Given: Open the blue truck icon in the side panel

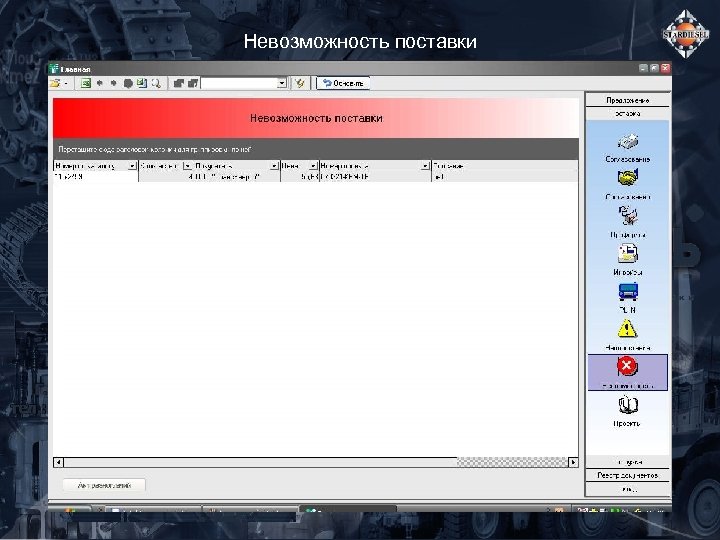Looking at the screenshot, I should [x=628, y=292].
